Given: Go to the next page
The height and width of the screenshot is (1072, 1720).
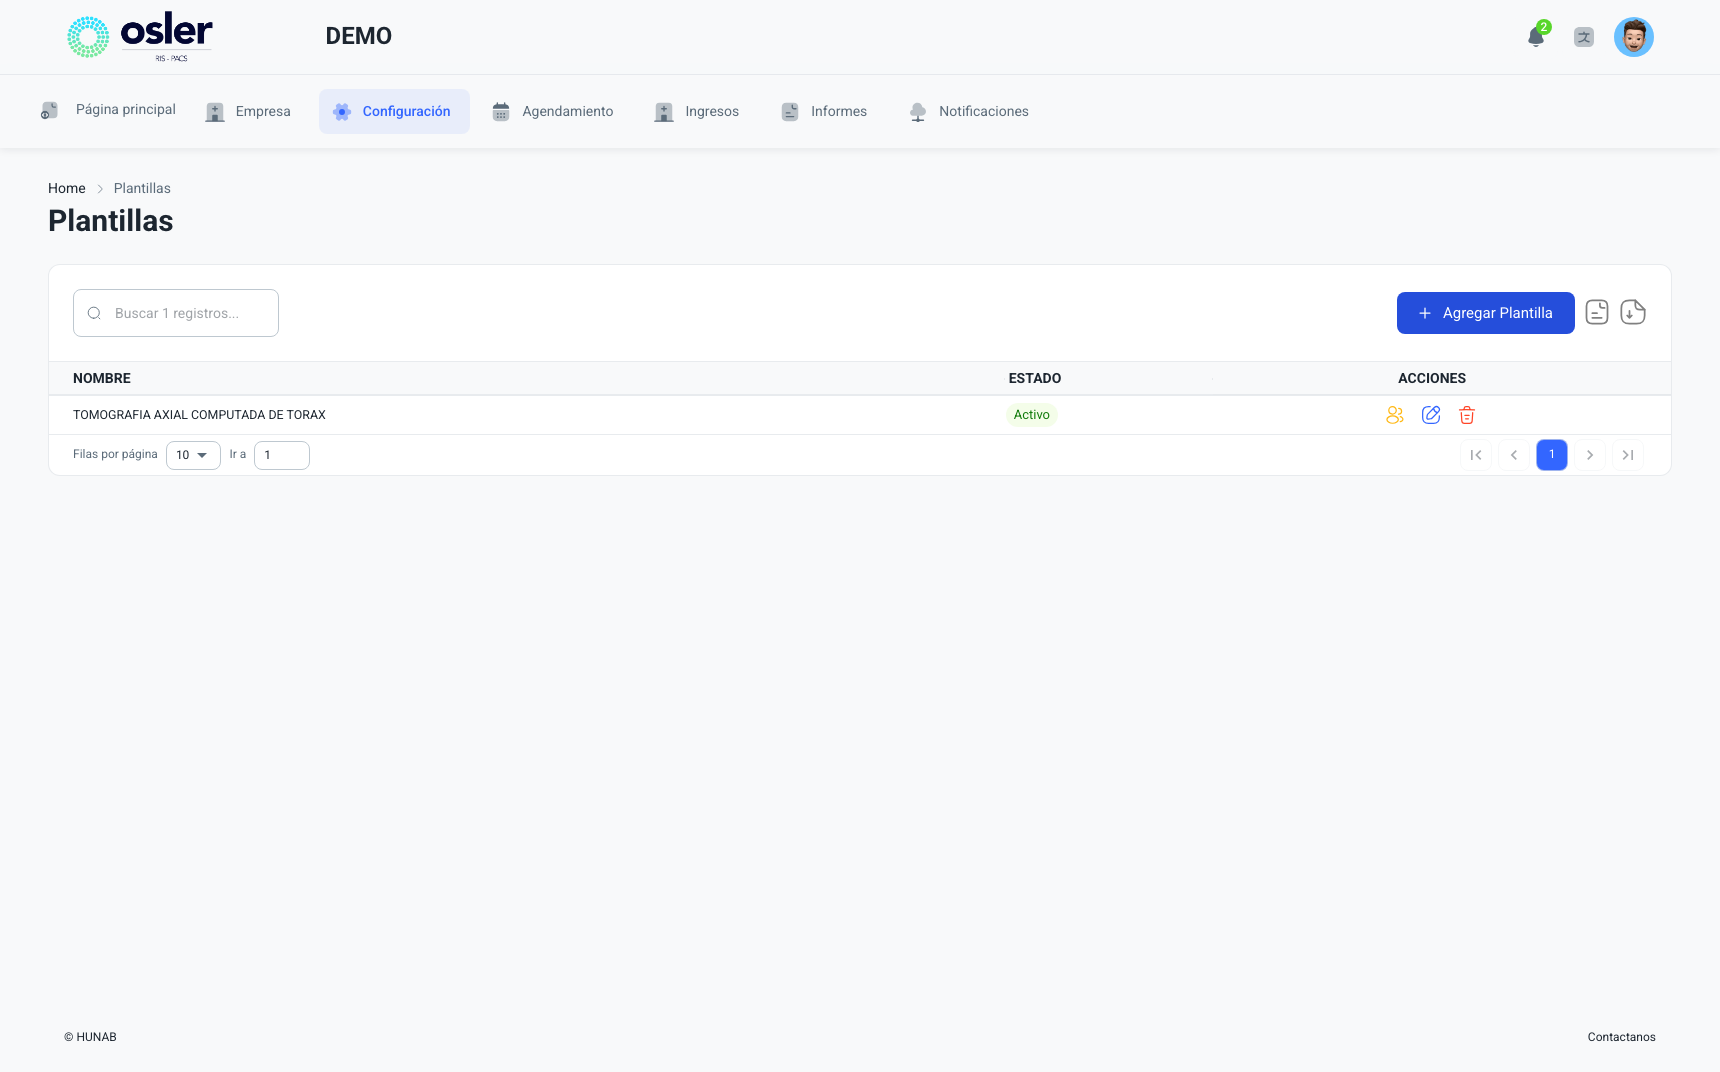Looking at the screenshot, I should 1590,455.
